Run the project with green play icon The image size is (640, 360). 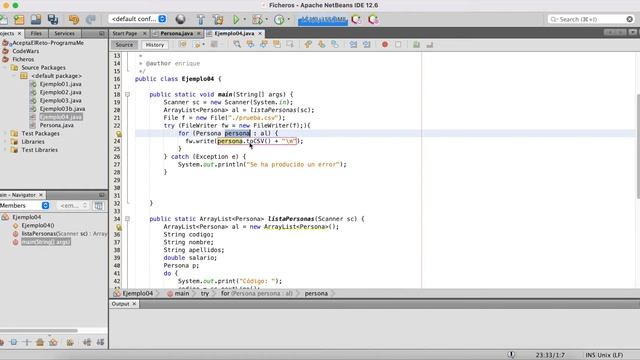[x=236, y=19]
